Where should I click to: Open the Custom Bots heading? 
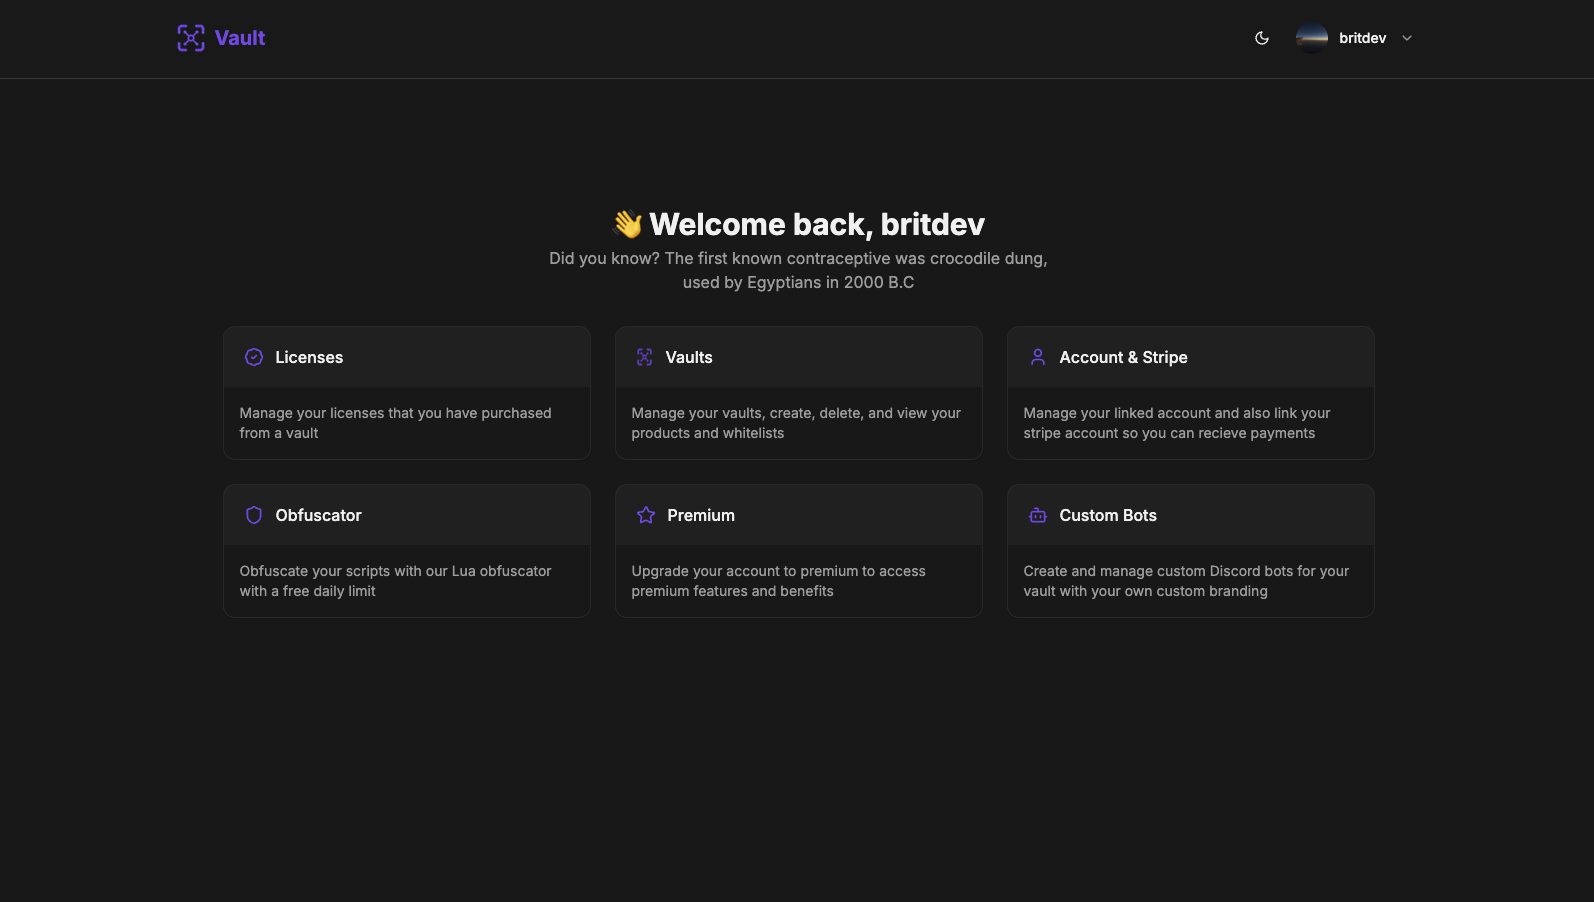(1108, 515)
